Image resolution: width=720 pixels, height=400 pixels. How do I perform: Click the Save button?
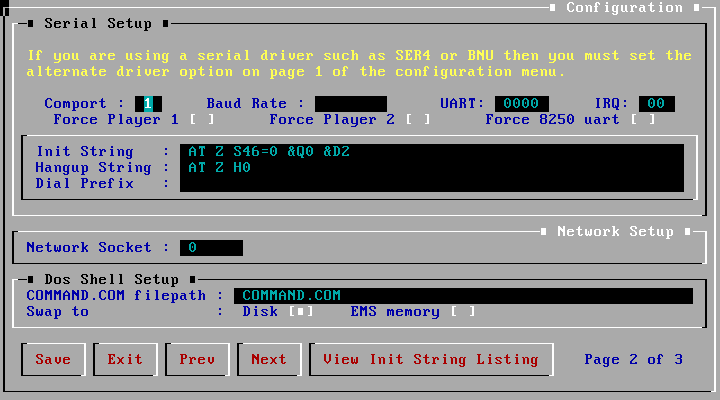[x=53, y=359]
